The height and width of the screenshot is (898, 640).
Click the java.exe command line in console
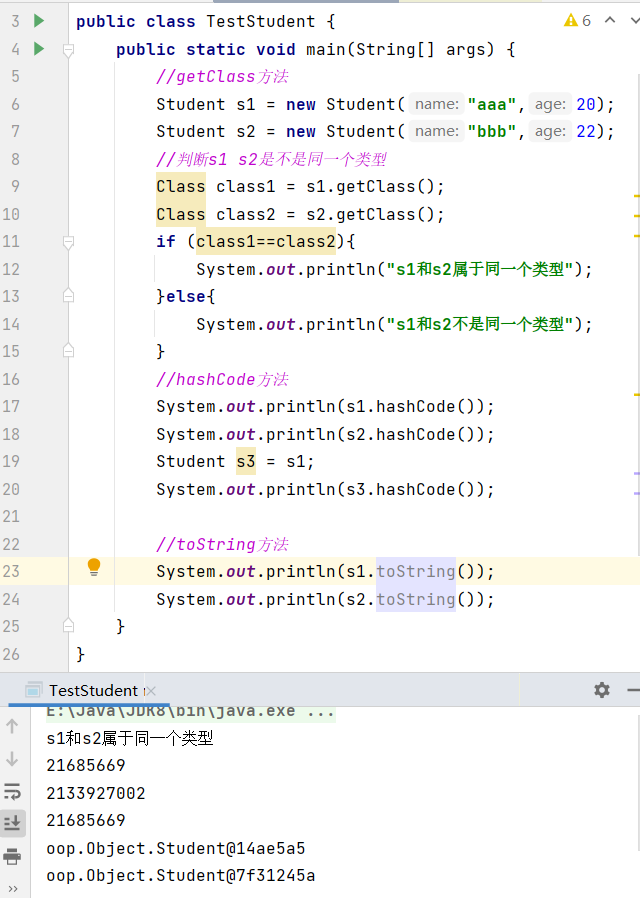(191, 712)
